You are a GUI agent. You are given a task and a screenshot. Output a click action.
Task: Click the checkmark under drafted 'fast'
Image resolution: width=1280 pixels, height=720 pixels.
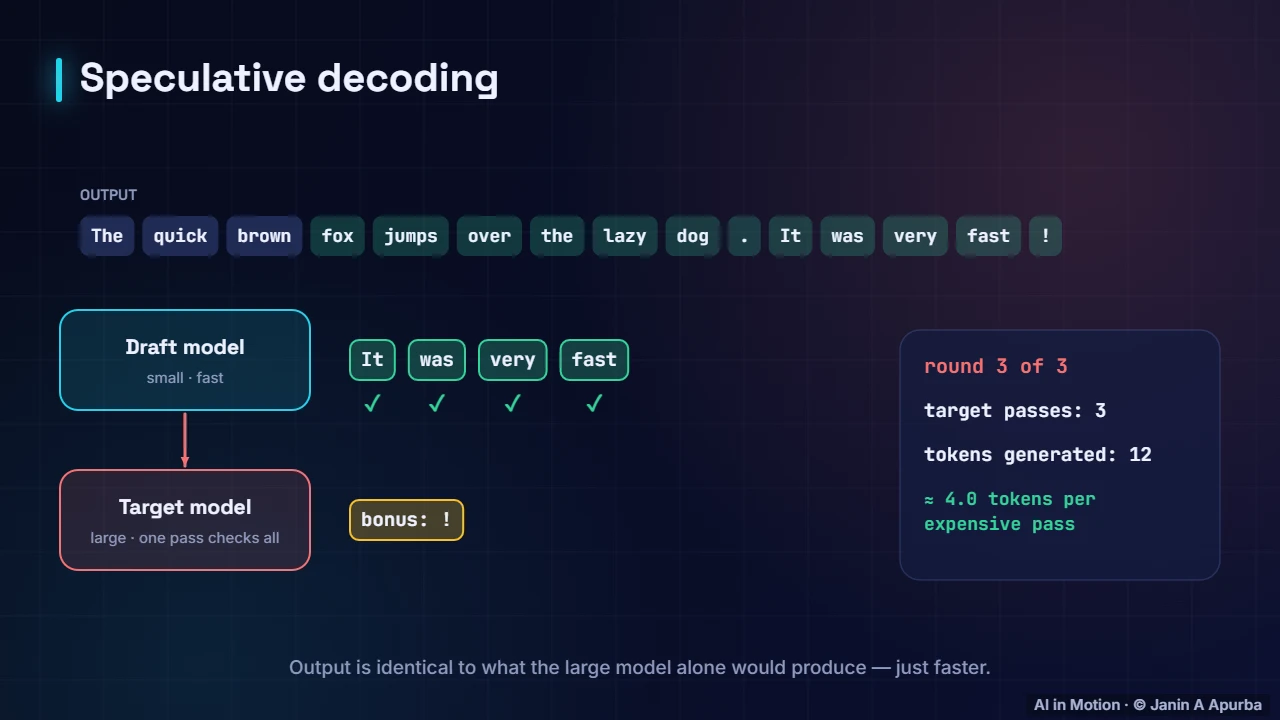[x=594, y=404]
